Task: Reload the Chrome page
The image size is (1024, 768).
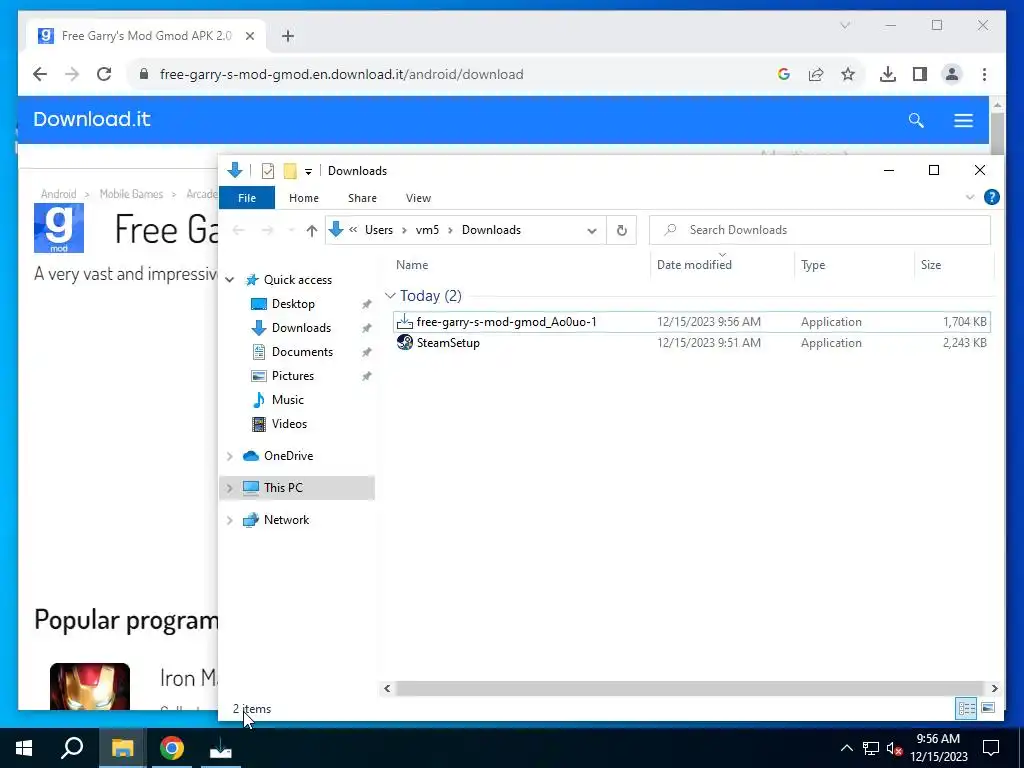Action: tap(104, 74)
